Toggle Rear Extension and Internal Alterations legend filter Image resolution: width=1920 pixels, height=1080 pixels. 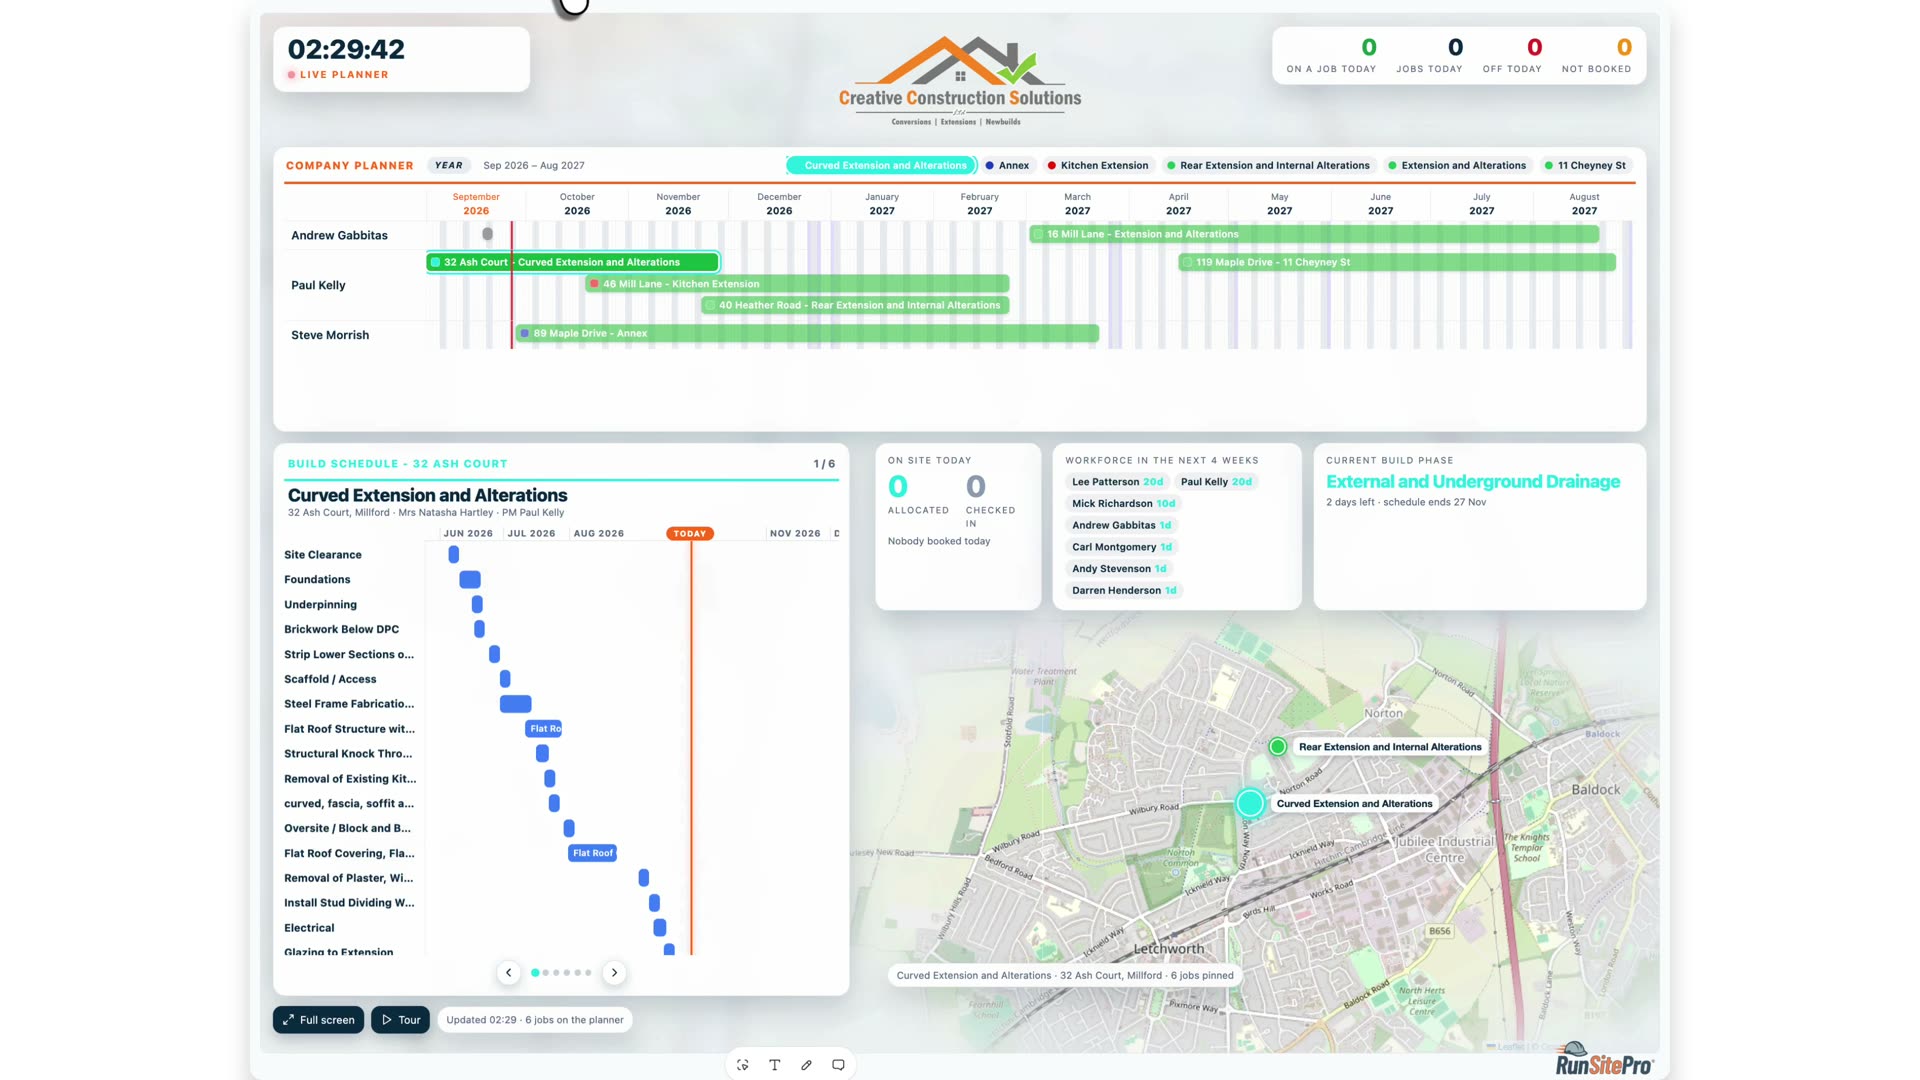(x=1268, y=165)
